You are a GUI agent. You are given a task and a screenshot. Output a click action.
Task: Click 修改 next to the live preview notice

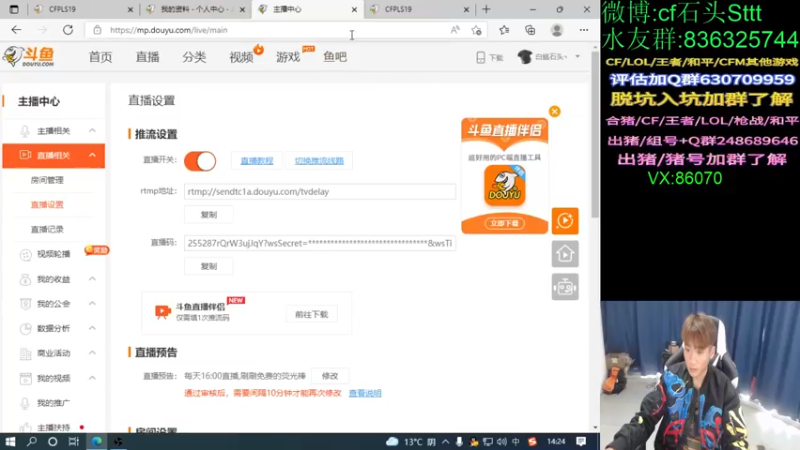click(x=330, y=376)
